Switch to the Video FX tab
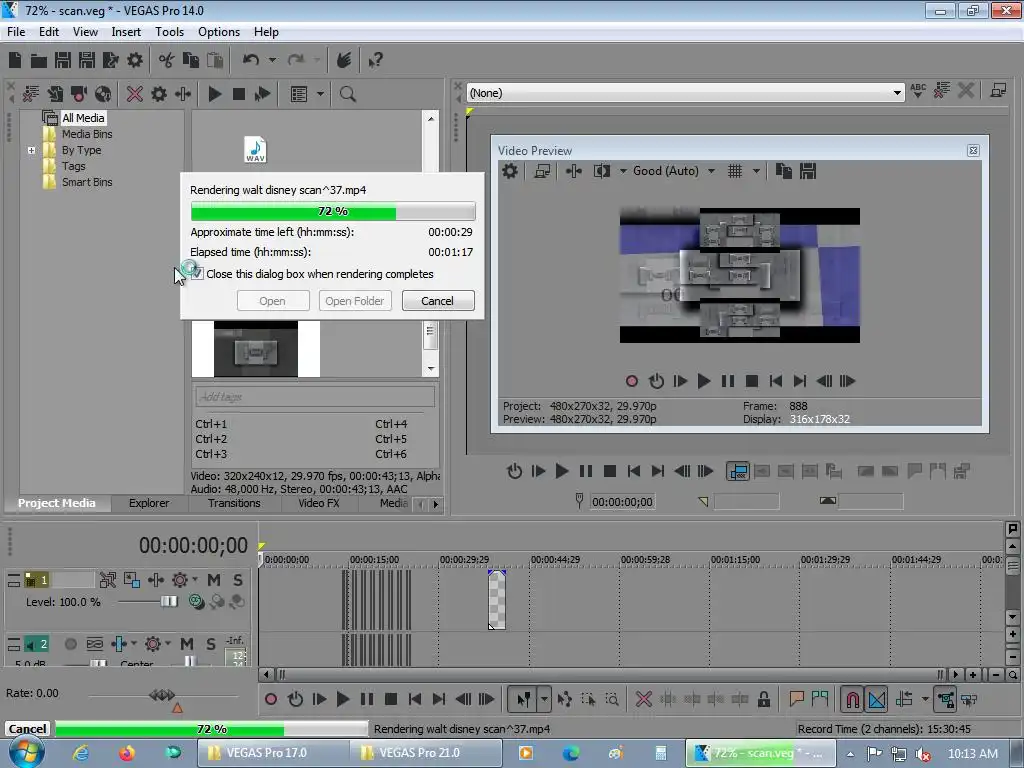The height and width of the screenshot is (768, 1024). (x=319, y=503)
